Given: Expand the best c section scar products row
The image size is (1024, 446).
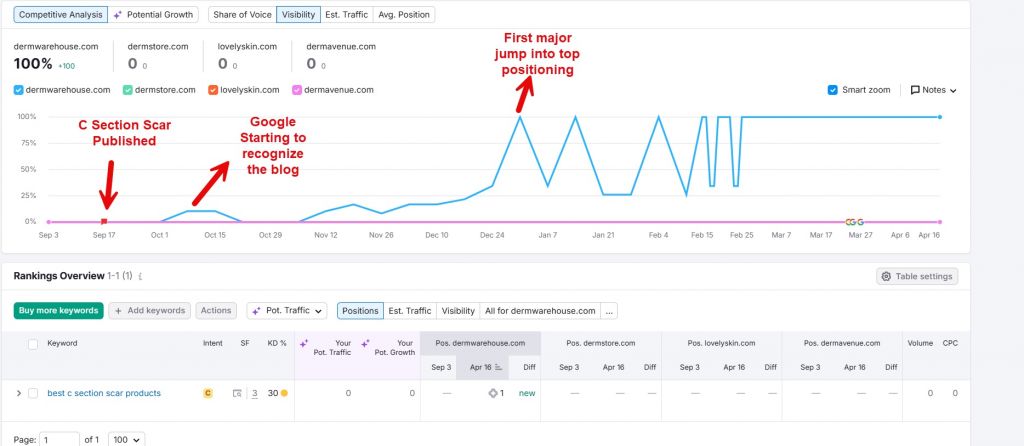Looking at the screenshot, I should click(18, 393).
